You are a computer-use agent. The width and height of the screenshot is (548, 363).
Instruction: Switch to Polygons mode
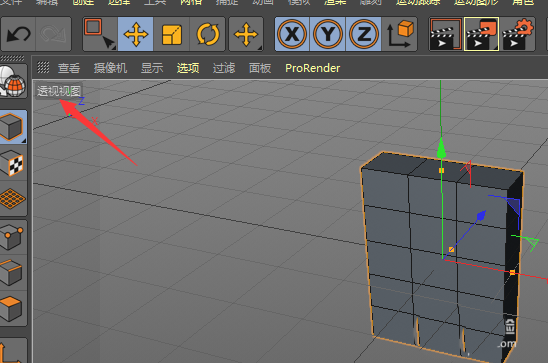pyautogui.click(x=12, y=308)
